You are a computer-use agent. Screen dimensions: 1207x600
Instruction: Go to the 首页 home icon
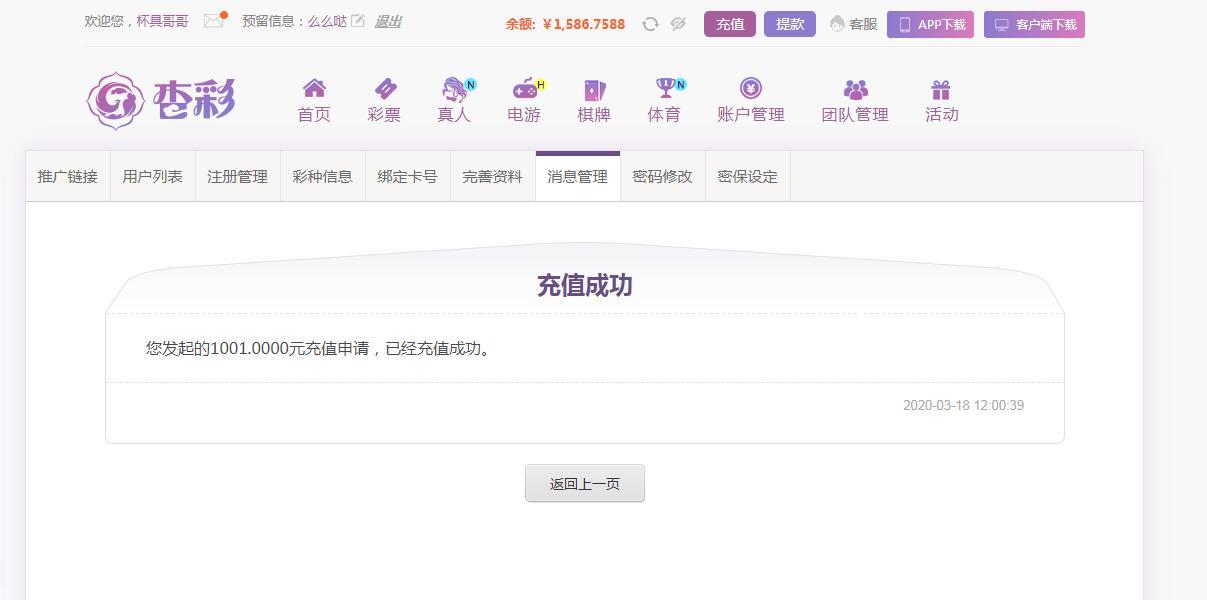[314, 89]
